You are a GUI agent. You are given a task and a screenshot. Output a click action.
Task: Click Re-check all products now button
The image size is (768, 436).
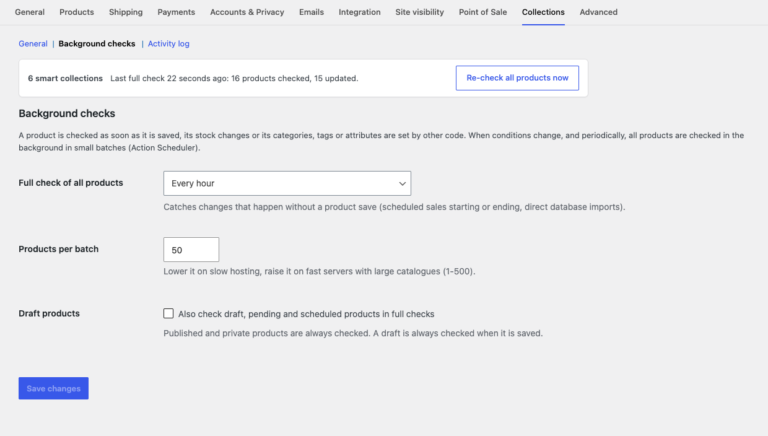[x=517, y=78]
